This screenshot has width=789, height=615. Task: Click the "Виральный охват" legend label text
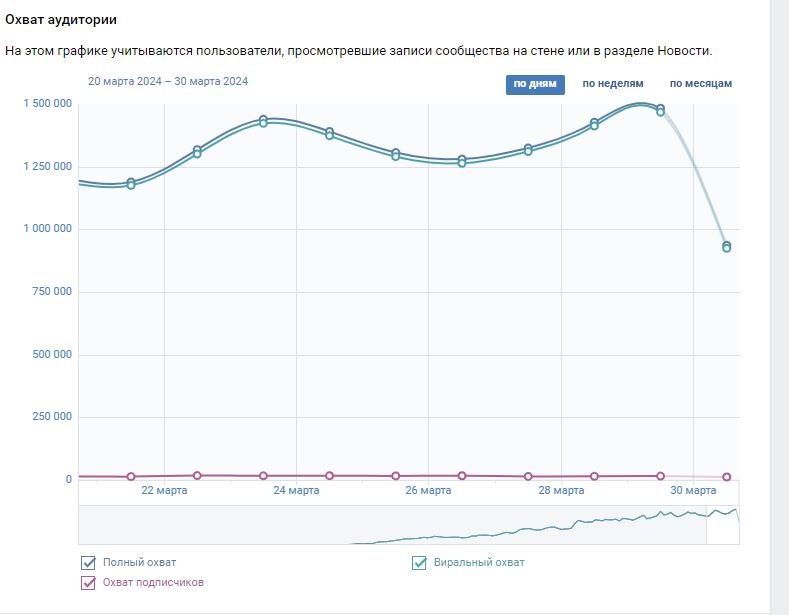pos(479,563)
